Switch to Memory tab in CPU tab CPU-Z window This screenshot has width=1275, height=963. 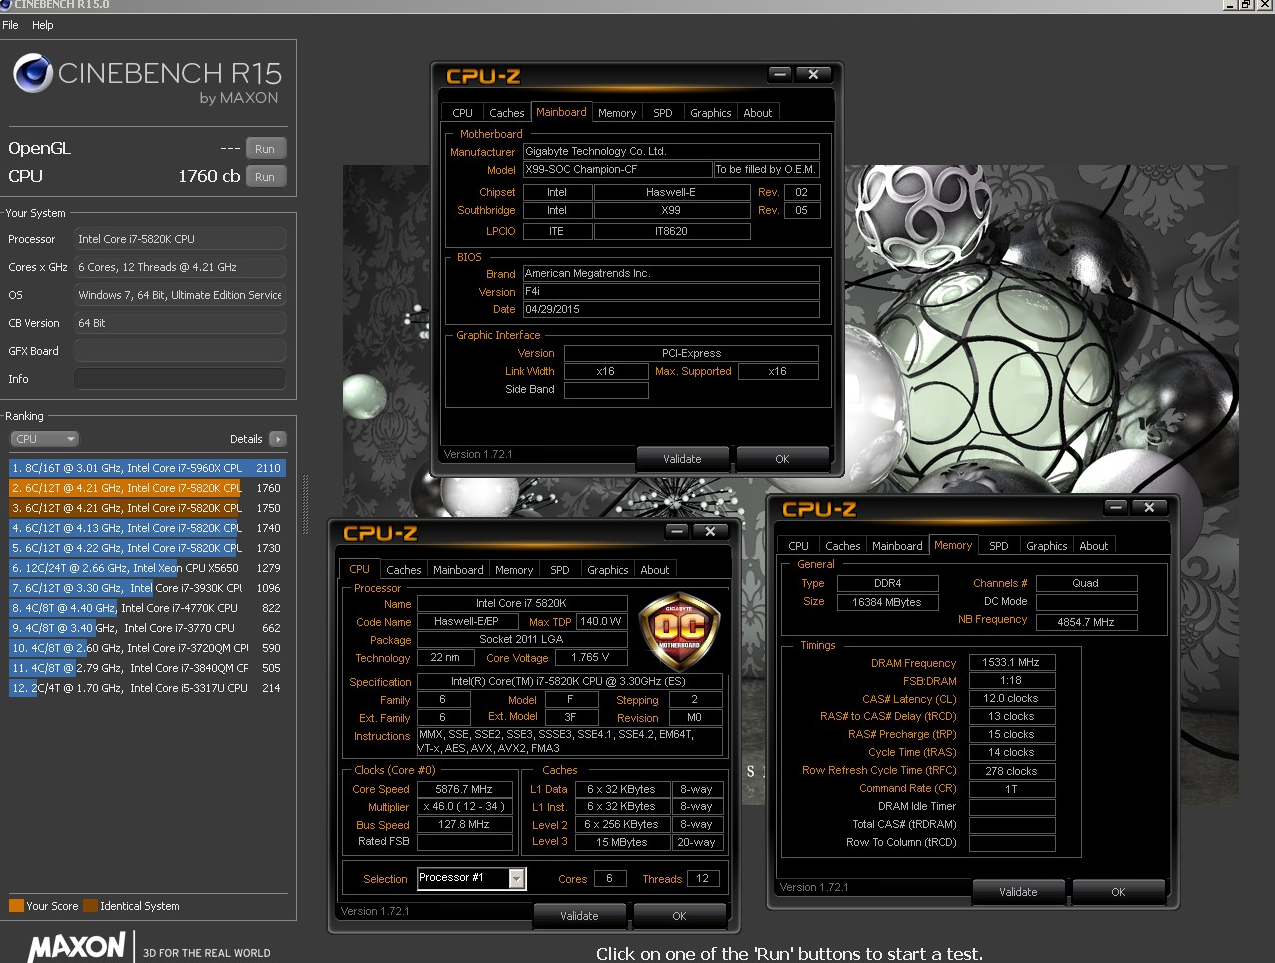[x=514, y=570]
